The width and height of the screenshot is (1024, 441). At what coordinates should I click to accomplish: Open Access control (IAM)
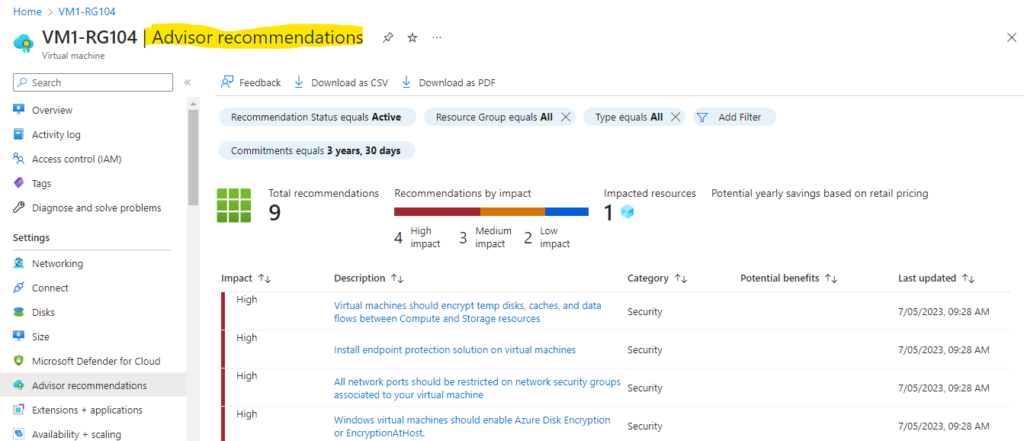point(76,159)
